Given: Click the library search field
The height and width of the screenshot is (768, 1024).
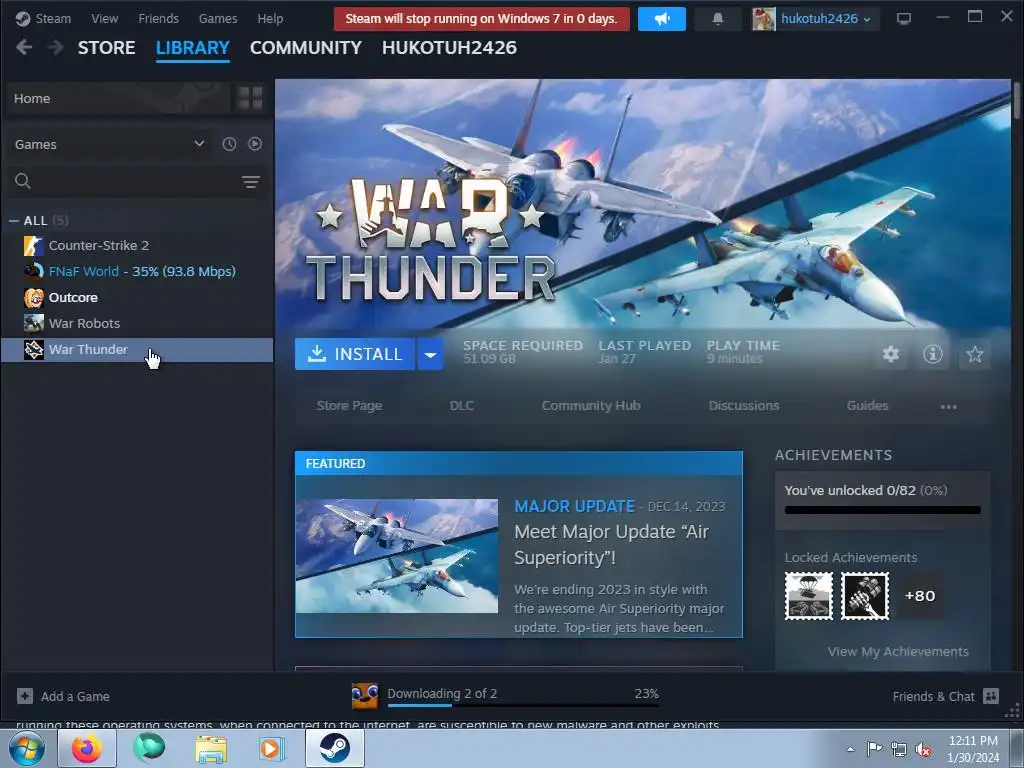Looking at the screenshot, I should pos(124,181).
